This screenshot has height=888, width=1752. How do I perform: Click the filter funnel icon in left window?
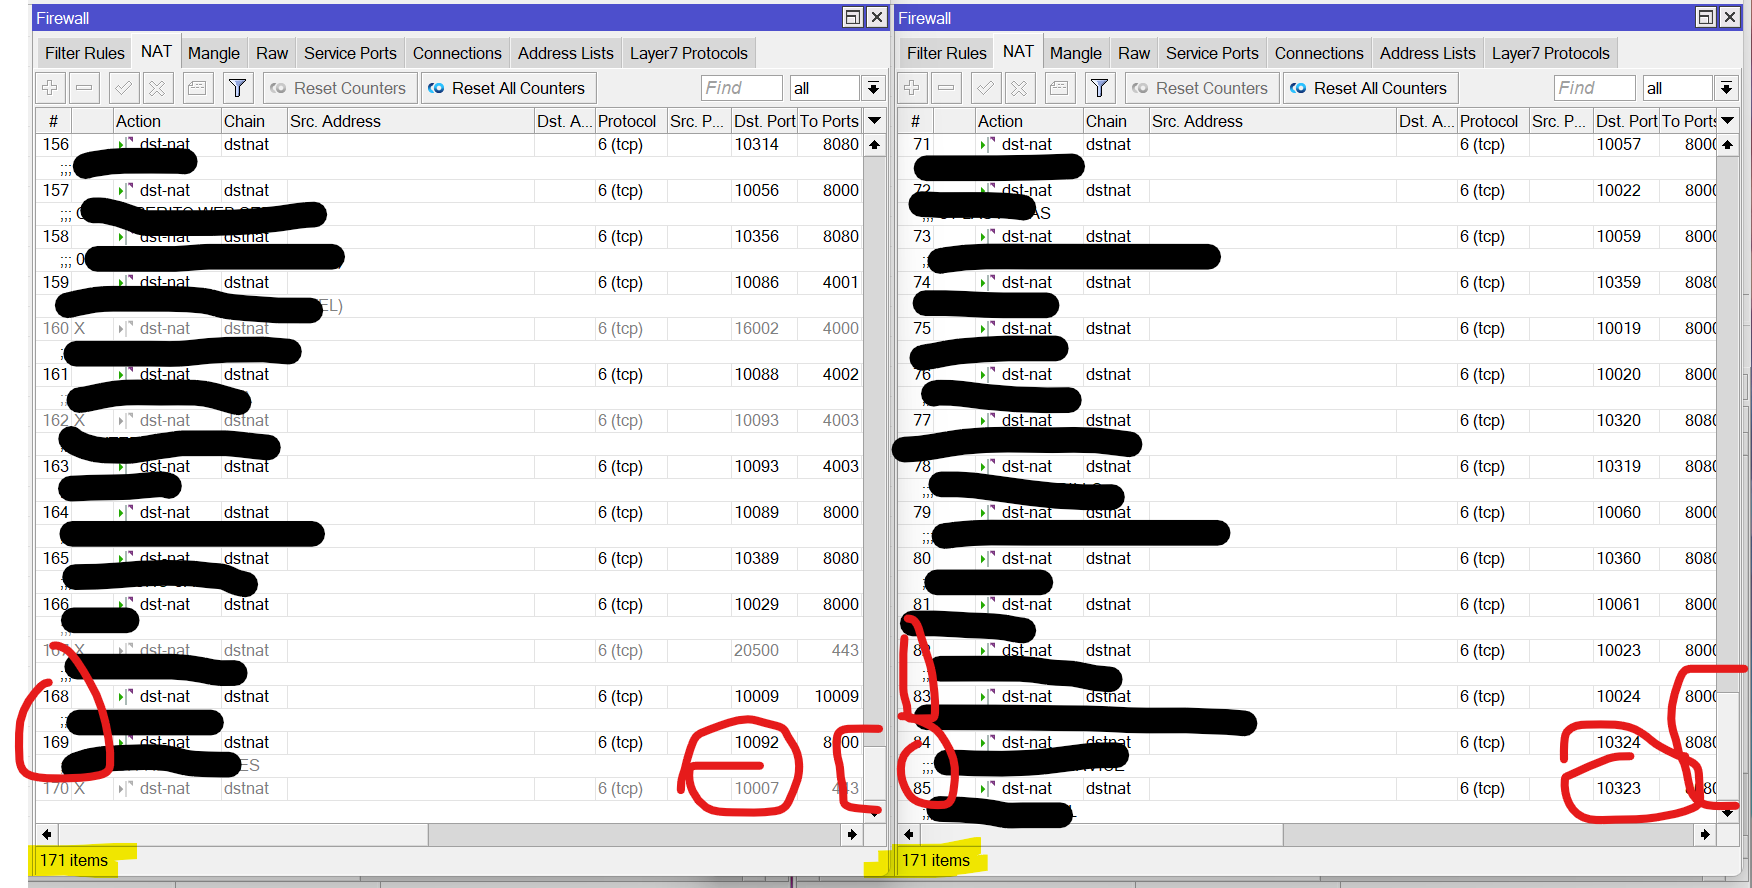[237, 88]
